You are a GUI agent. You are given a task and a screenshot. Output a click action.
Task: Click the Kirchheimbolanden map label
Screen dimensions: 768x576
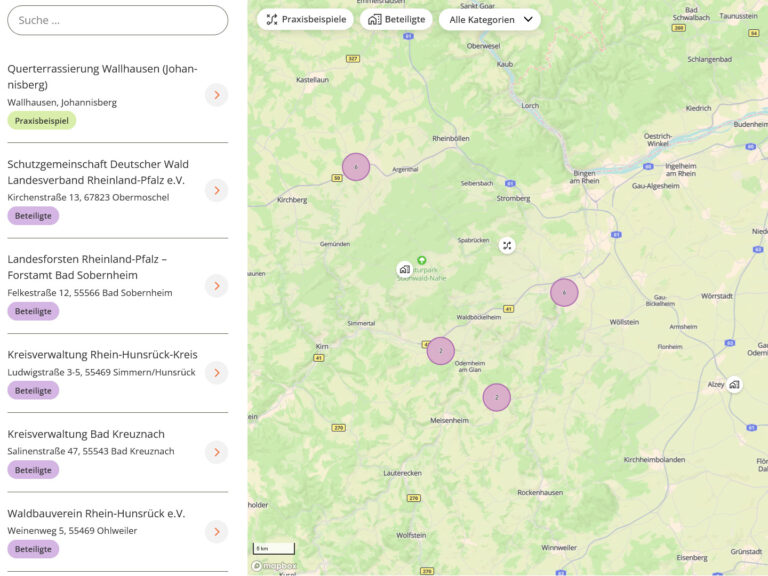[x=654, y=459]
